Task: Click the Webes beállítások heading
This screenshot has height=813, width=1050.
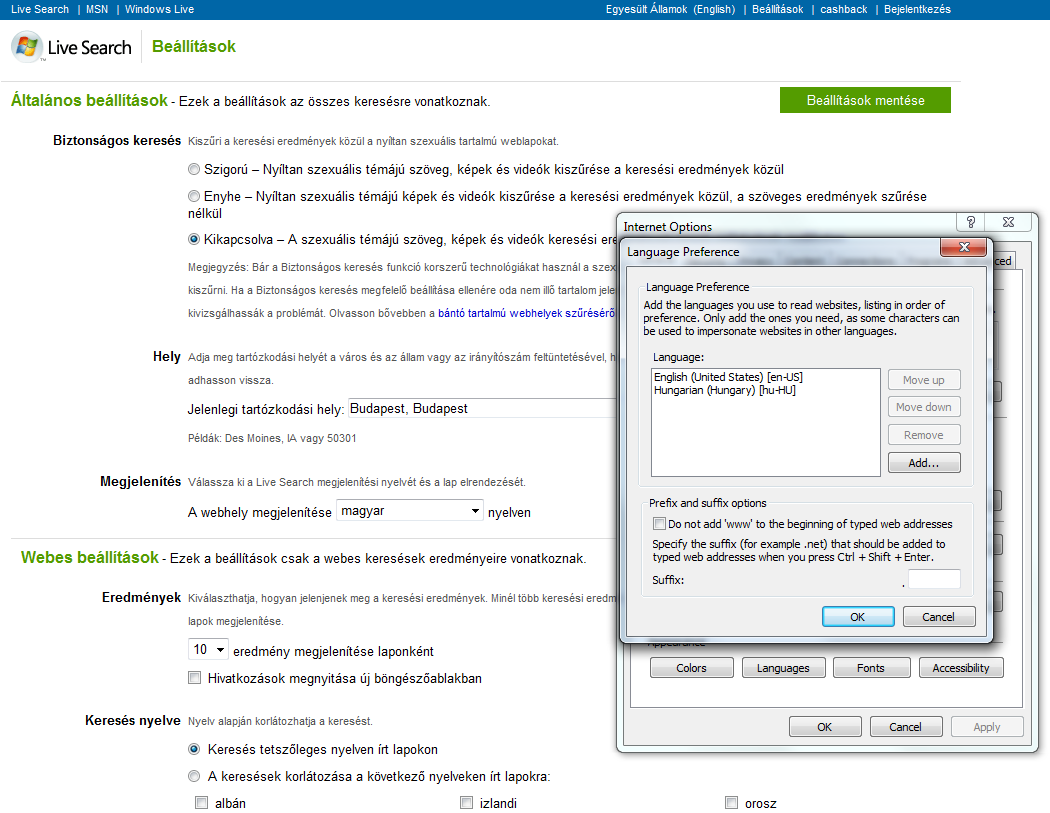Action: tap(90, 557)
